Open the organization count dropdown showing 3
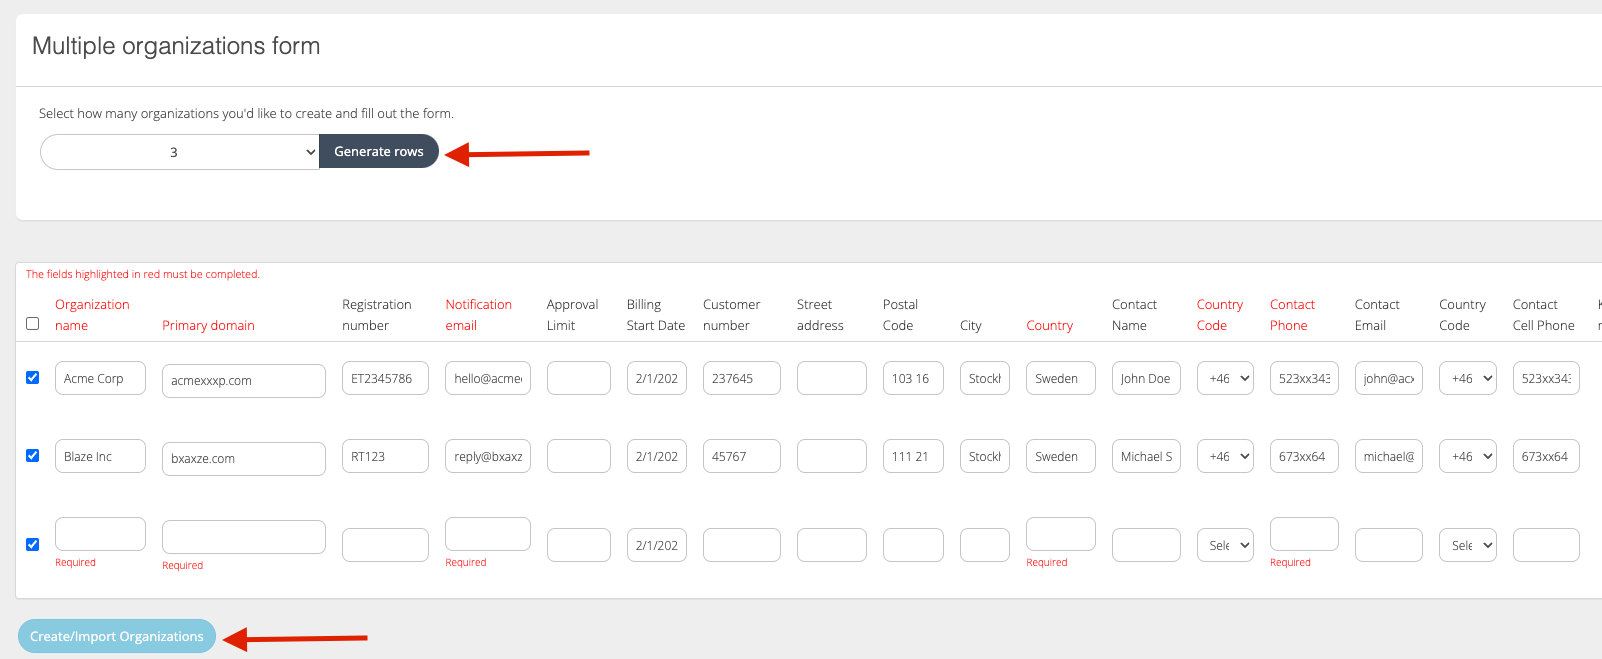Image resolution: width=1602 pixels, height=659 pixels. click(x=180, y=152)
